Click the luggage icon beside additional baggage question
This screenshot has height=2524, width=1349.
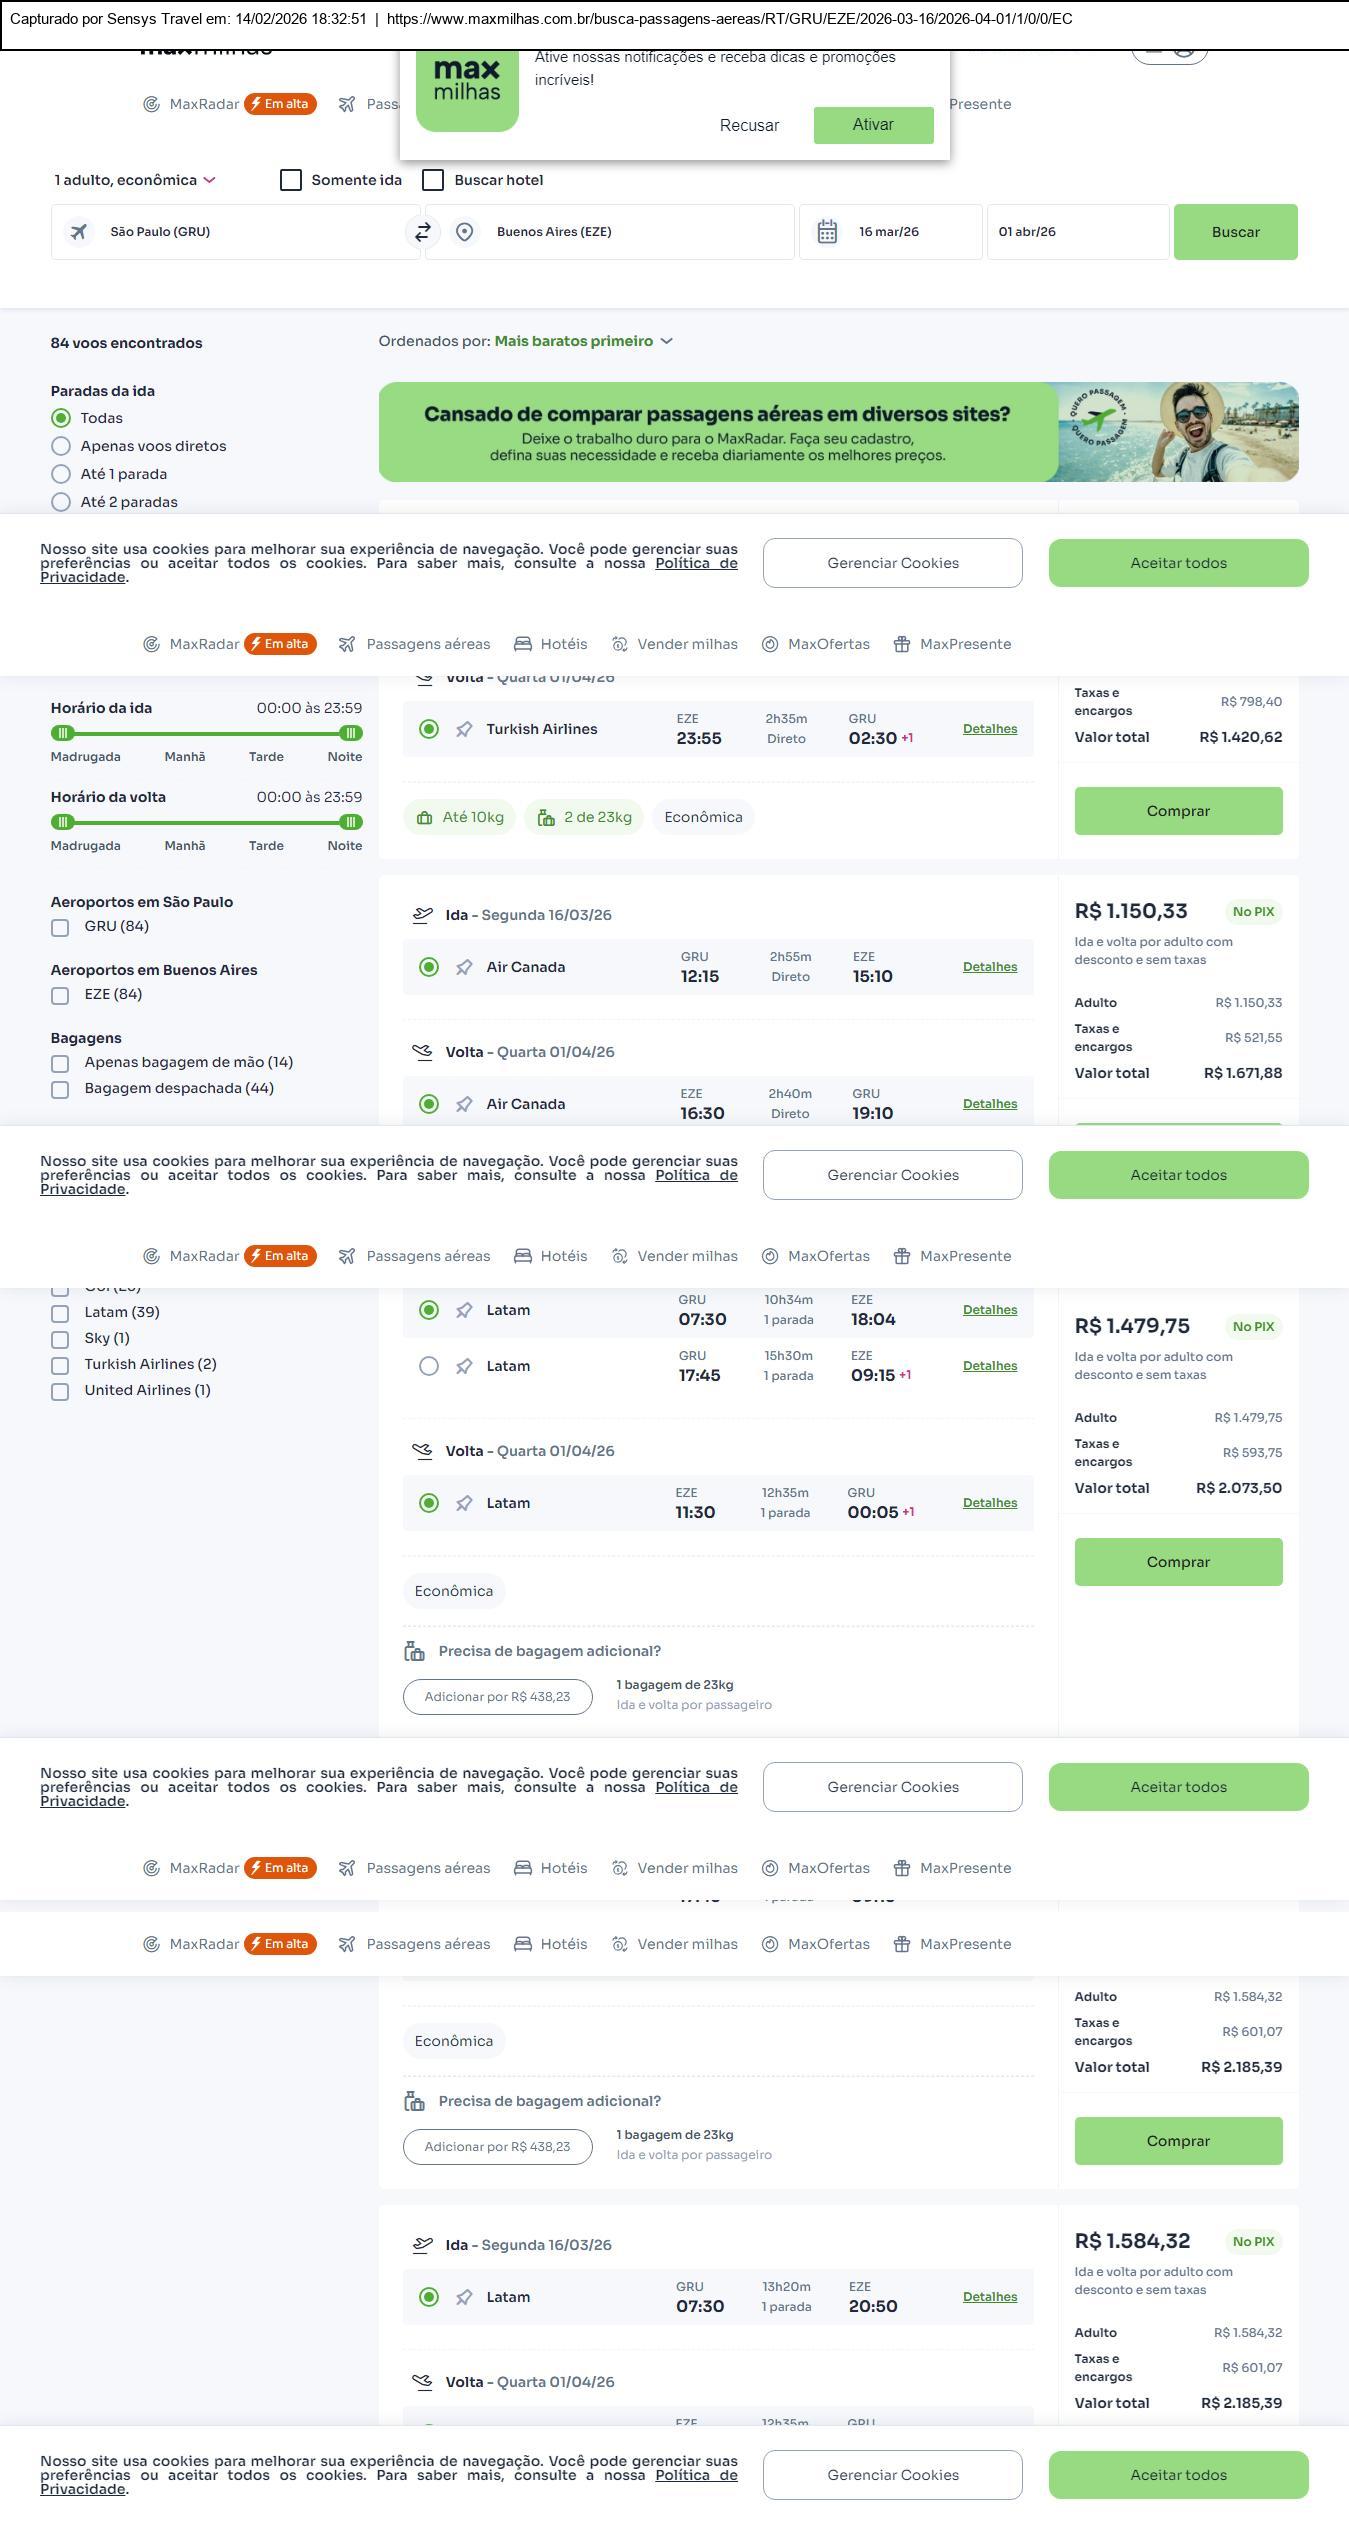pyautogui.click(x=414, y=1651)
